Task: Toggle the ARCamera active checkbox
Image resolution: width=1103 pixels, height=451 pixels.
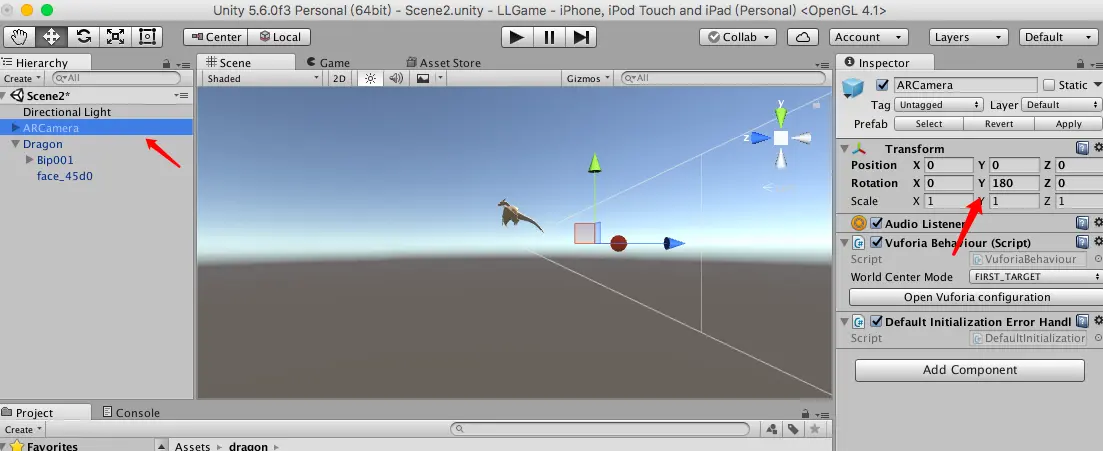Action: (882, 85)
